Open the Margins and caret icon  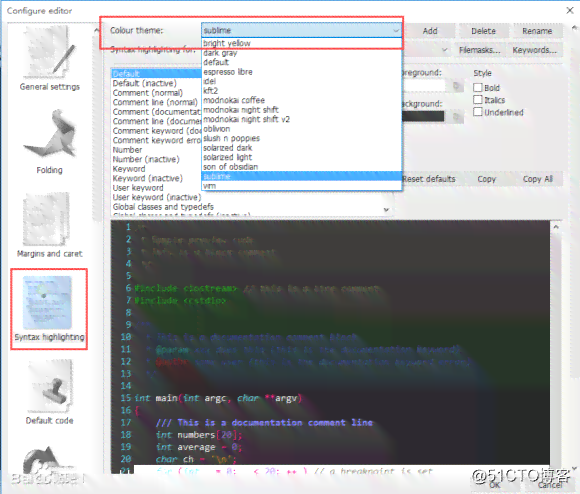46,219
